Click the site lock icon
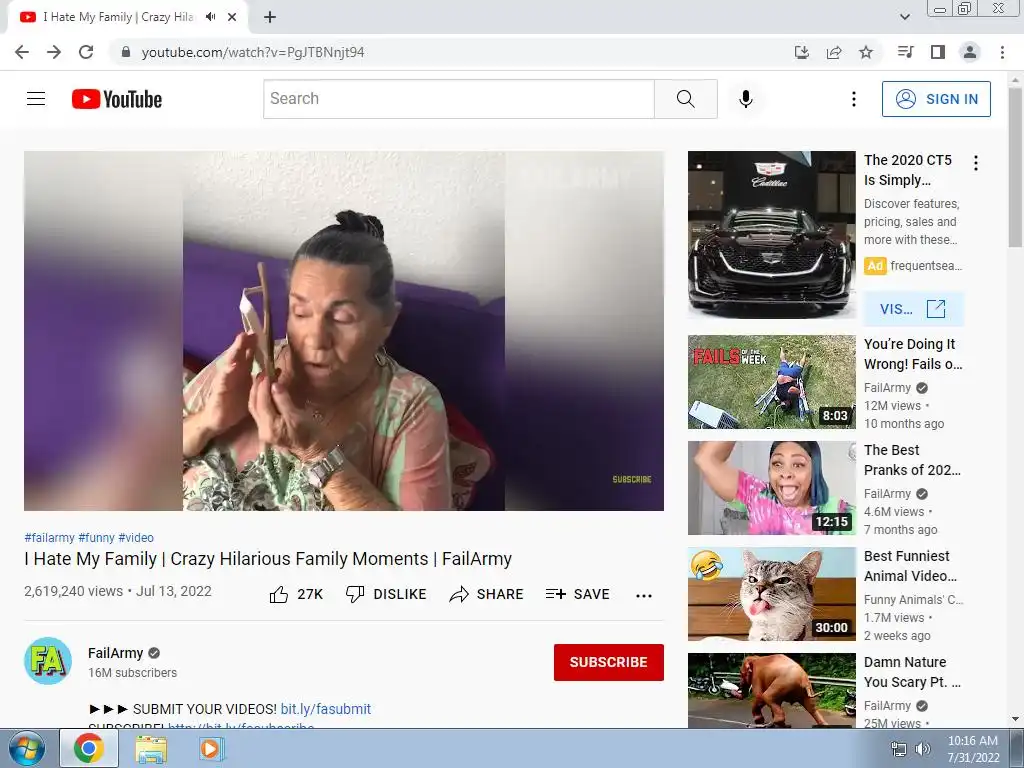Viewport: 1024px width, 768px height. click(126, 52)
